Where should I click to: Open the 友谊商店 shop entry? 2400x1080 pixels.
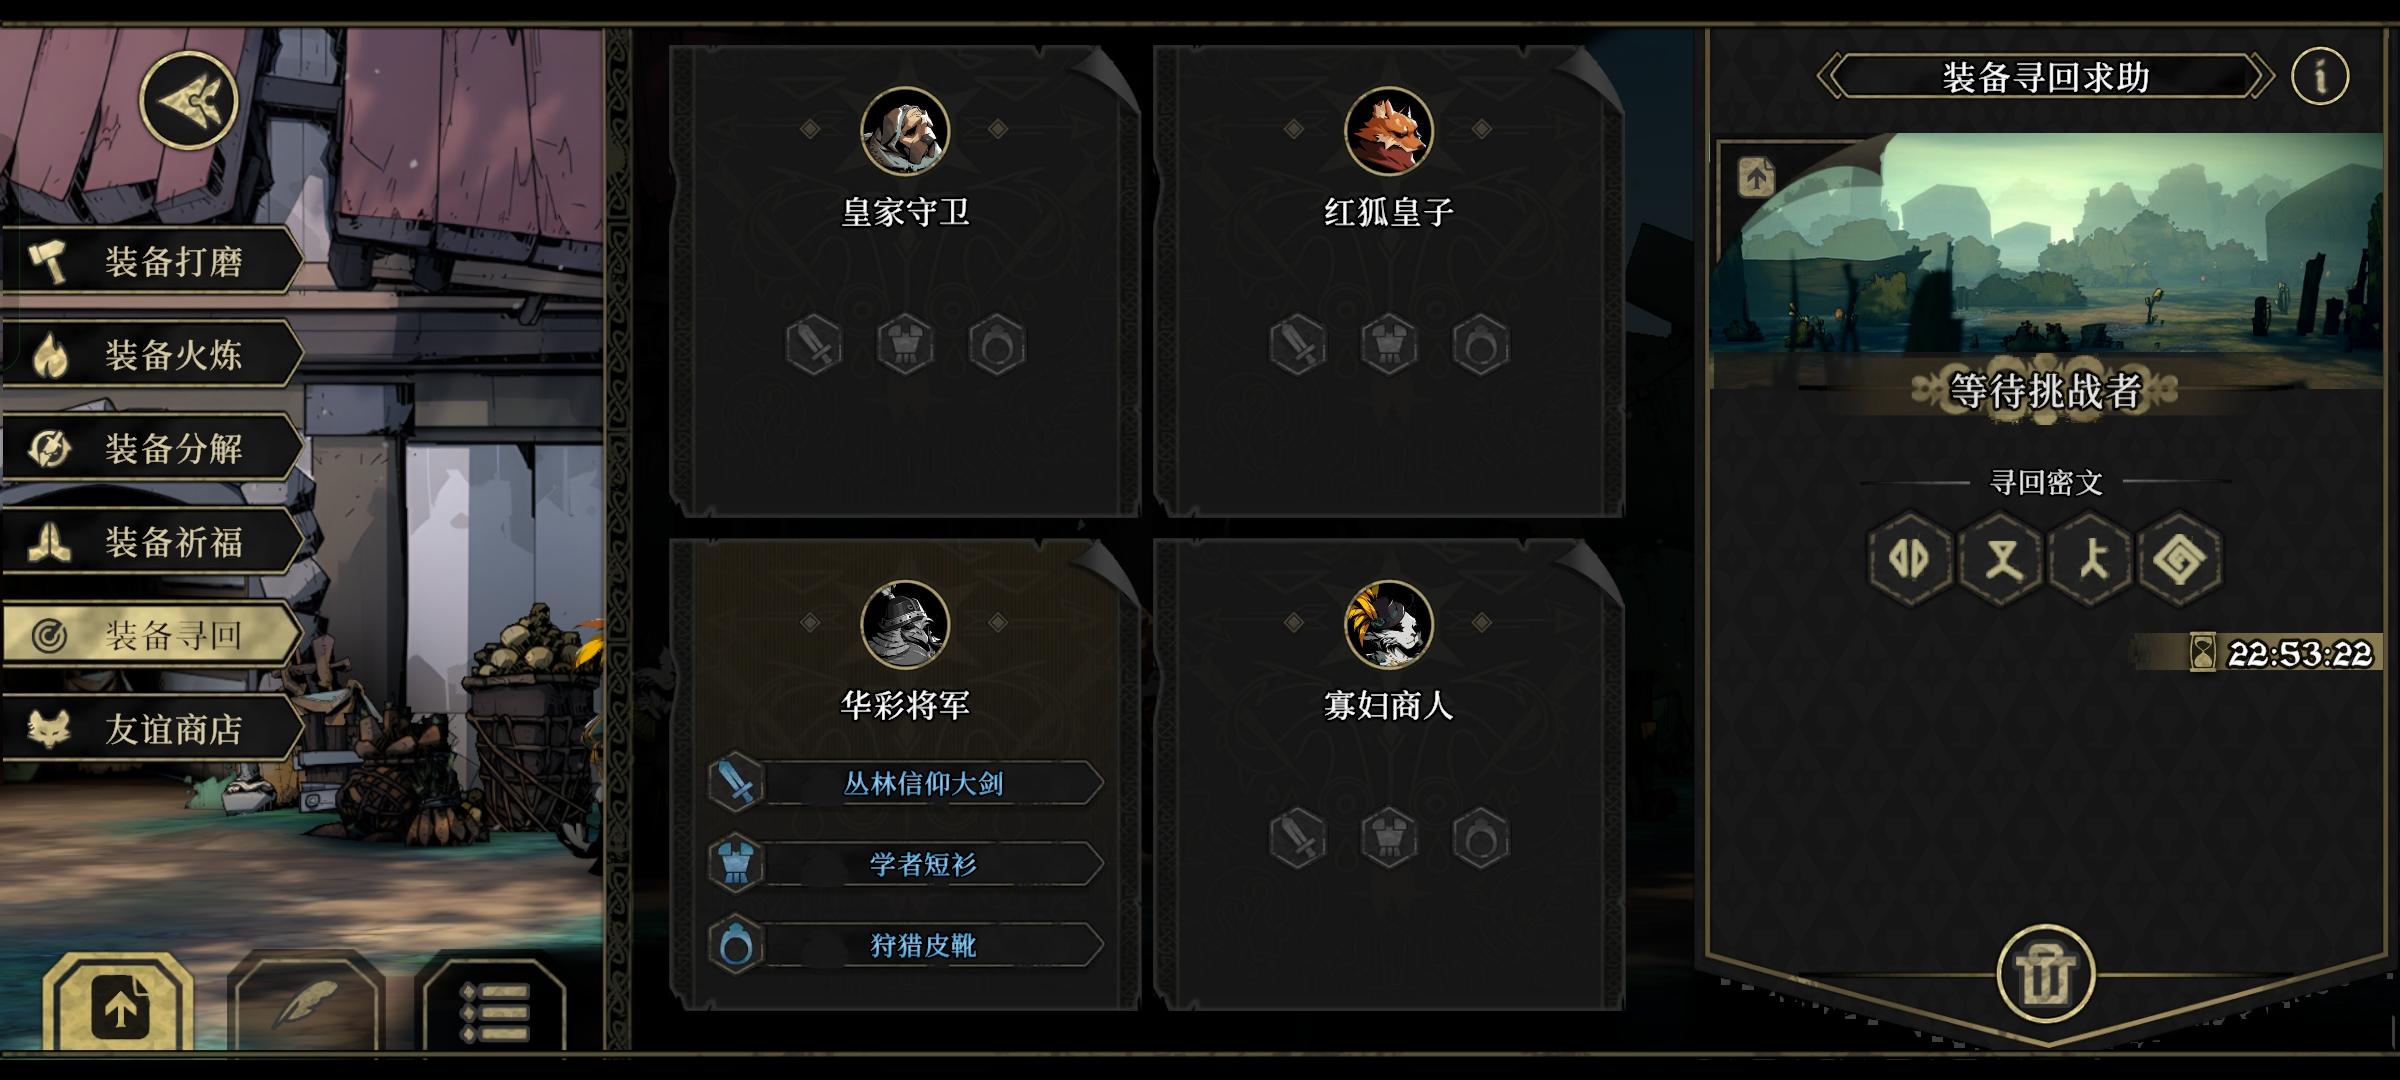[150, 729]
